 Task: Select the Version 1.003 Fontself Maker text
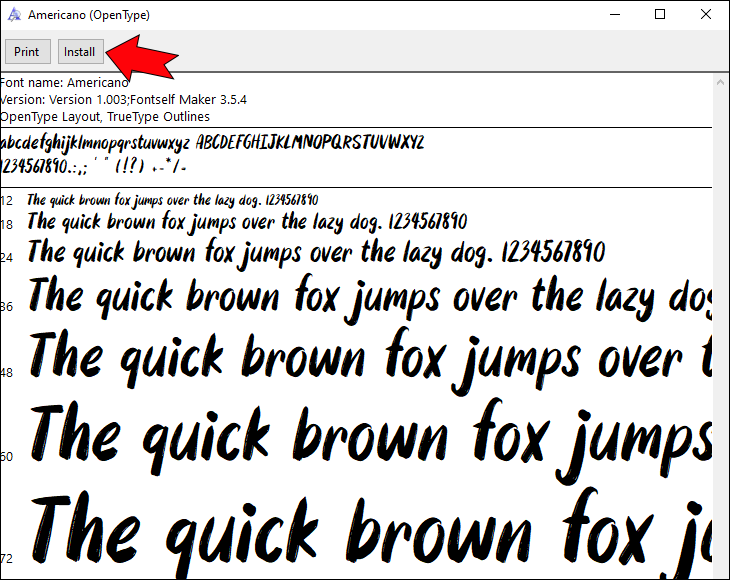[123, 100]
